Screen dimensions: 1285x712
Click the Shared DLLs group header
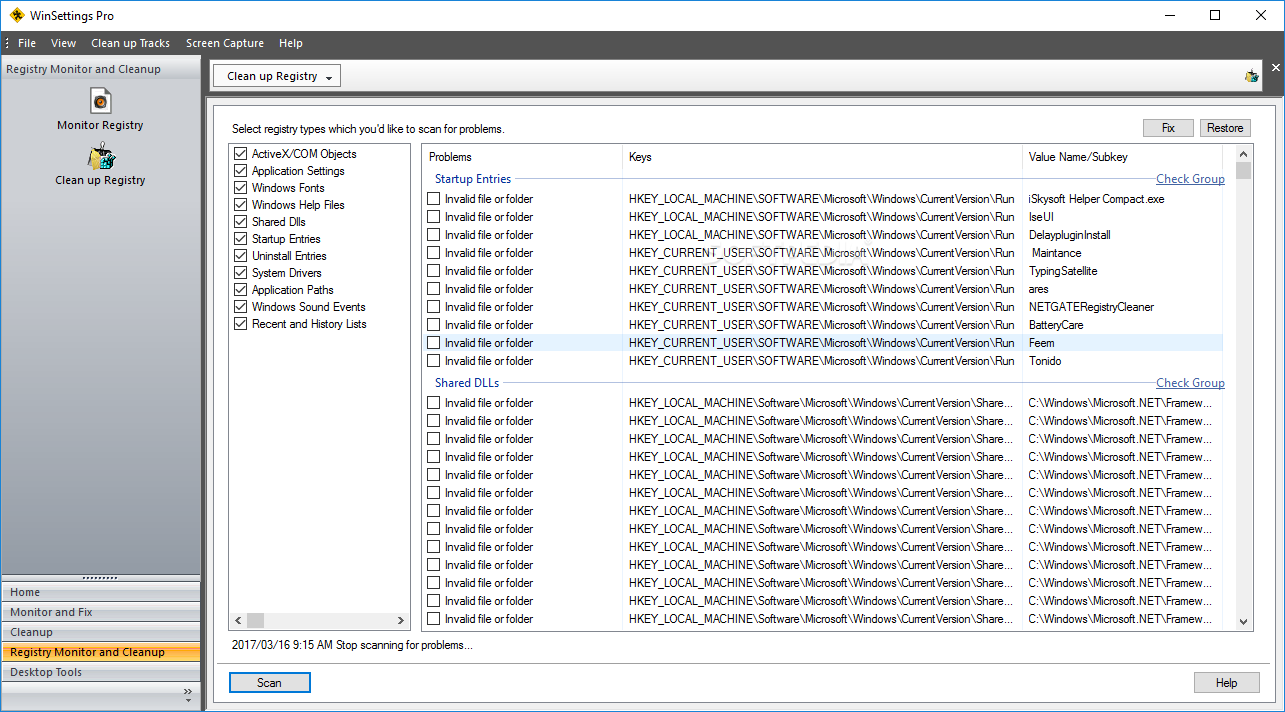pyautogui.click(x=467, y=383)
